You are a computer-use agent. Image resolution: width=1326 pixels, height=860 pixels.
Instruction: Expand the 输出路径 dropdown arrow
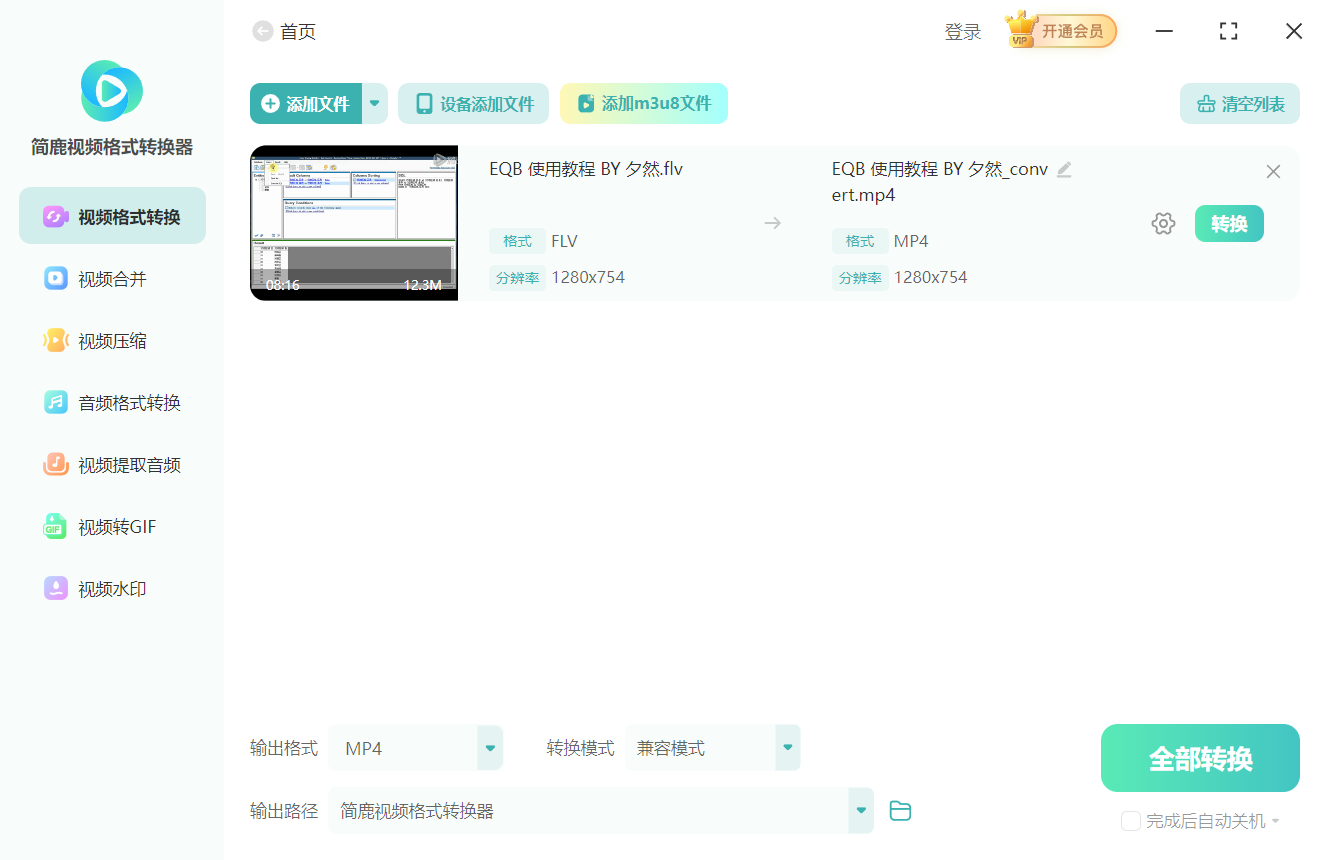click(x=861, y=811)
